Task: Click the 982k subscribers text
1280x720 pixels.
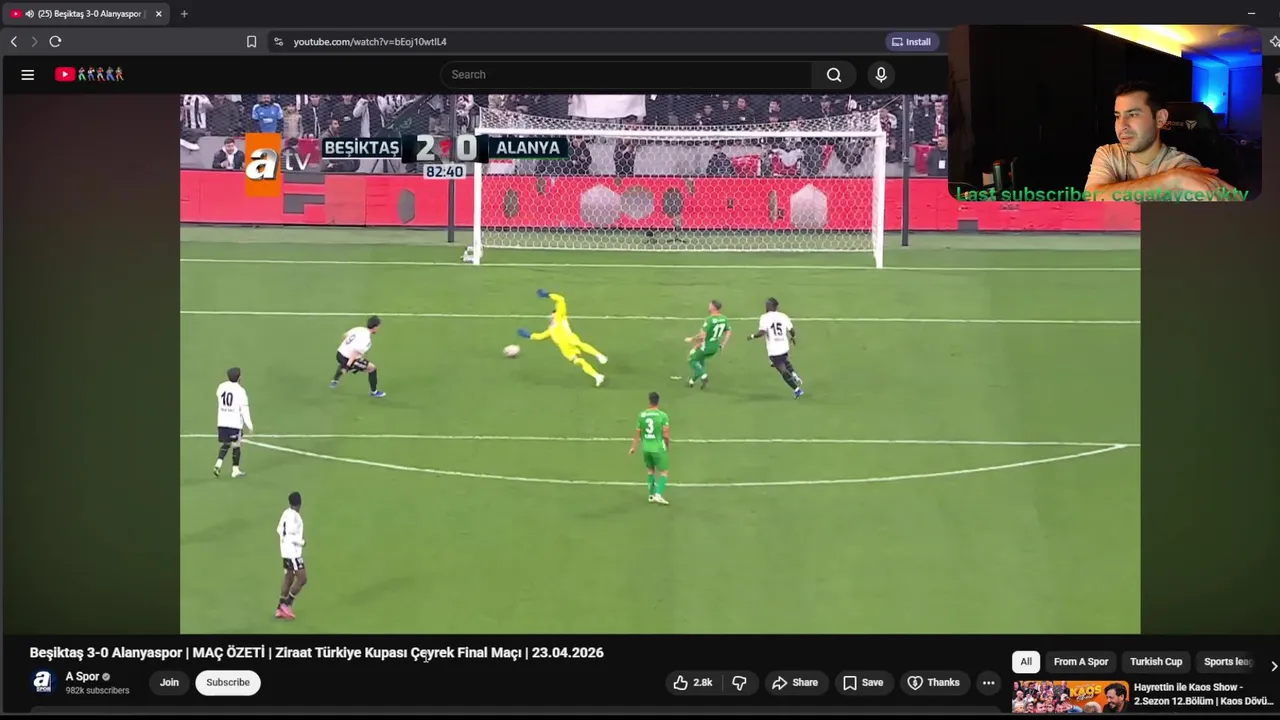Action: point(97,691)
